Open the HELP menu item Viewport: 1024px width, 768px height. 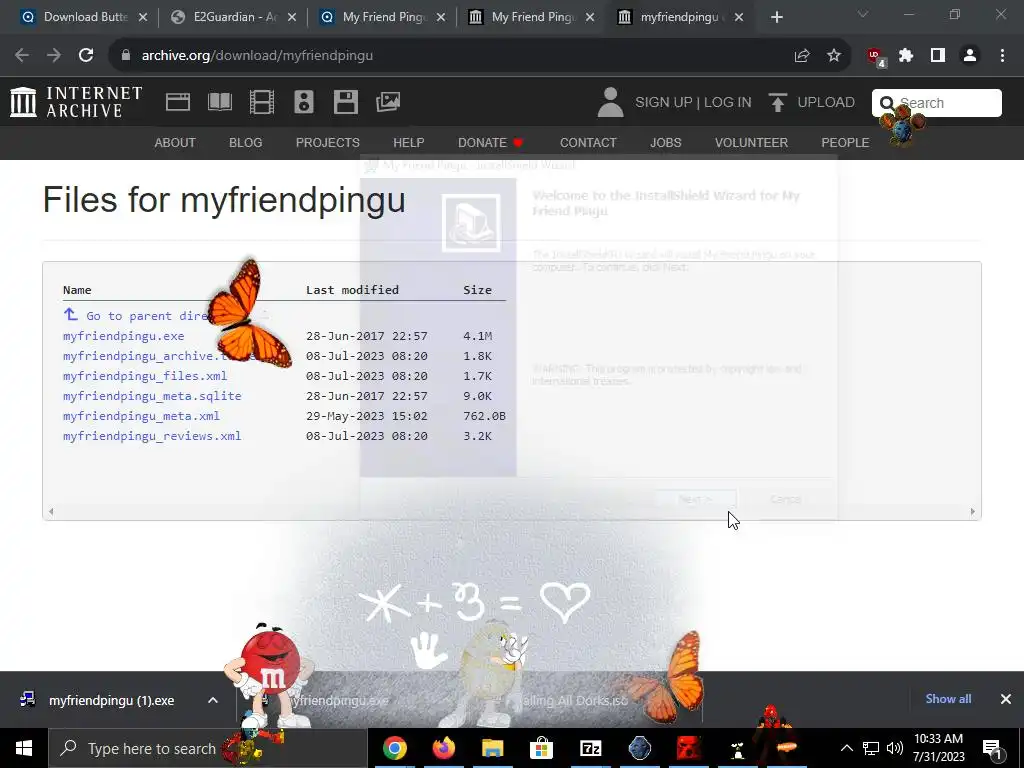tap(409, 142)
